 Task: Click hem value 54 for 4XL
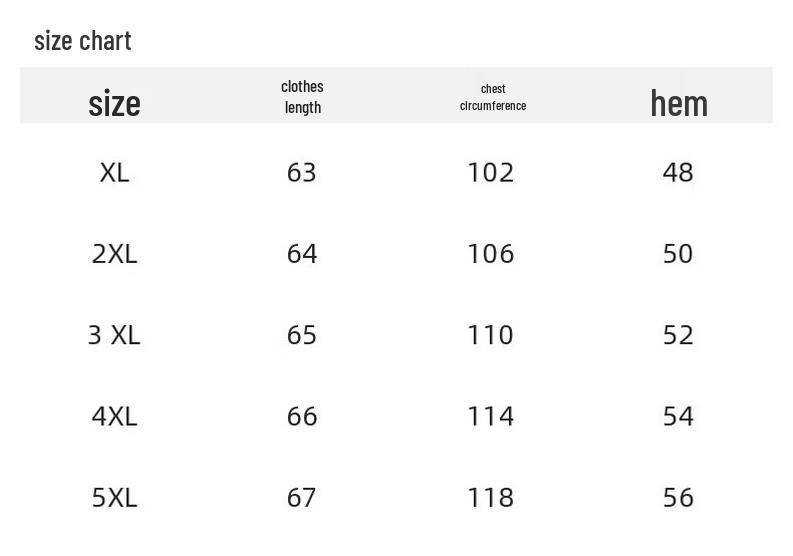[678, 417]
